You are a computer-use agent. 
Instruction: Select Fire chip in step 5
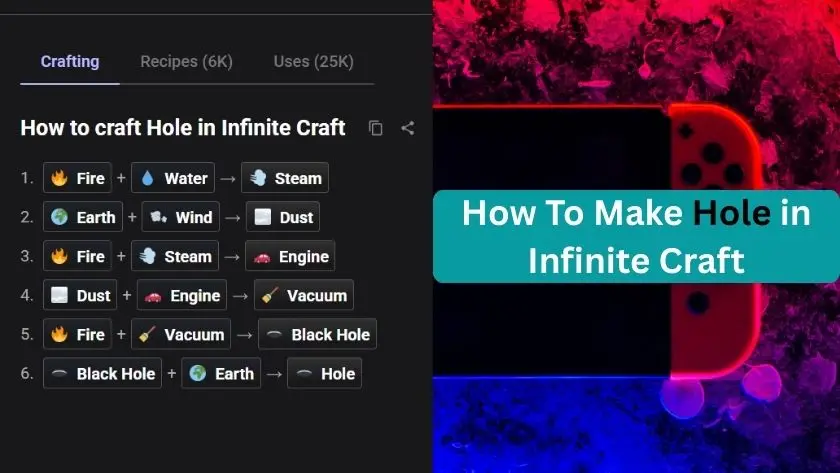[x=77, y=334]
